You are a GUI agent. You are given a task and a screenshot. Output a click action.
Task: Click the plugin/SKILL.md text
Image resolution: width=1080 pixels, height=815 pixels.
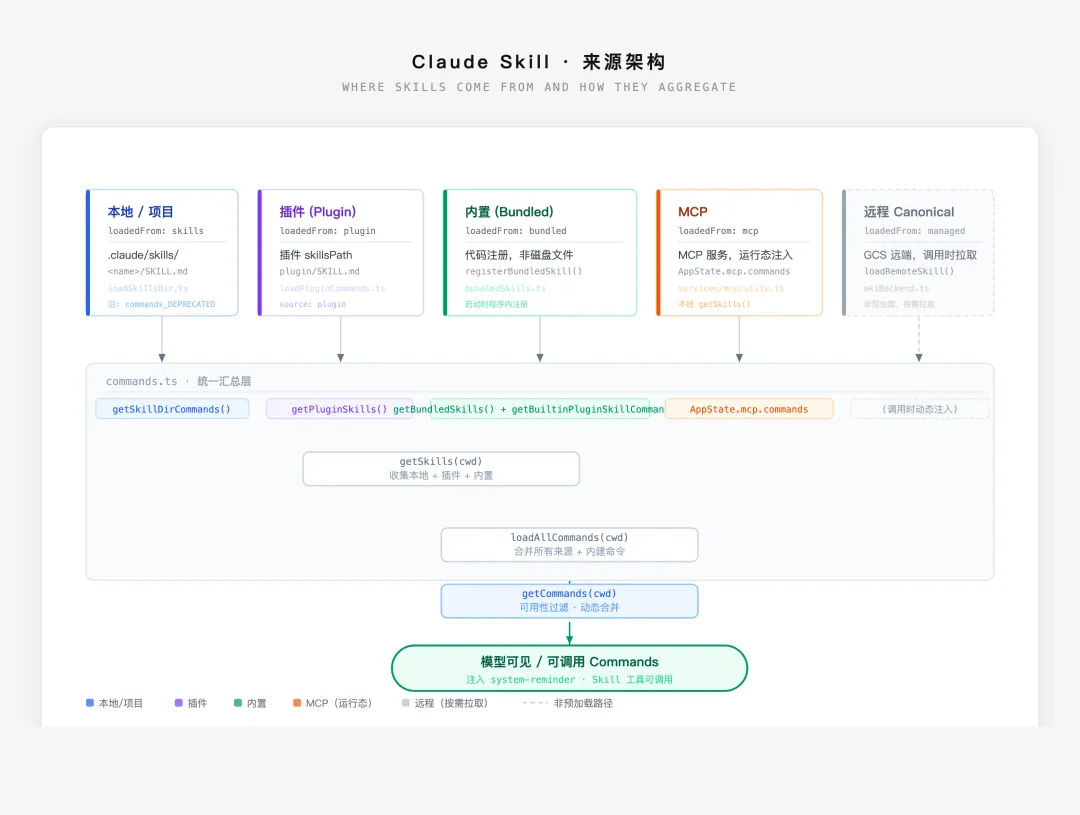(319, 271)
